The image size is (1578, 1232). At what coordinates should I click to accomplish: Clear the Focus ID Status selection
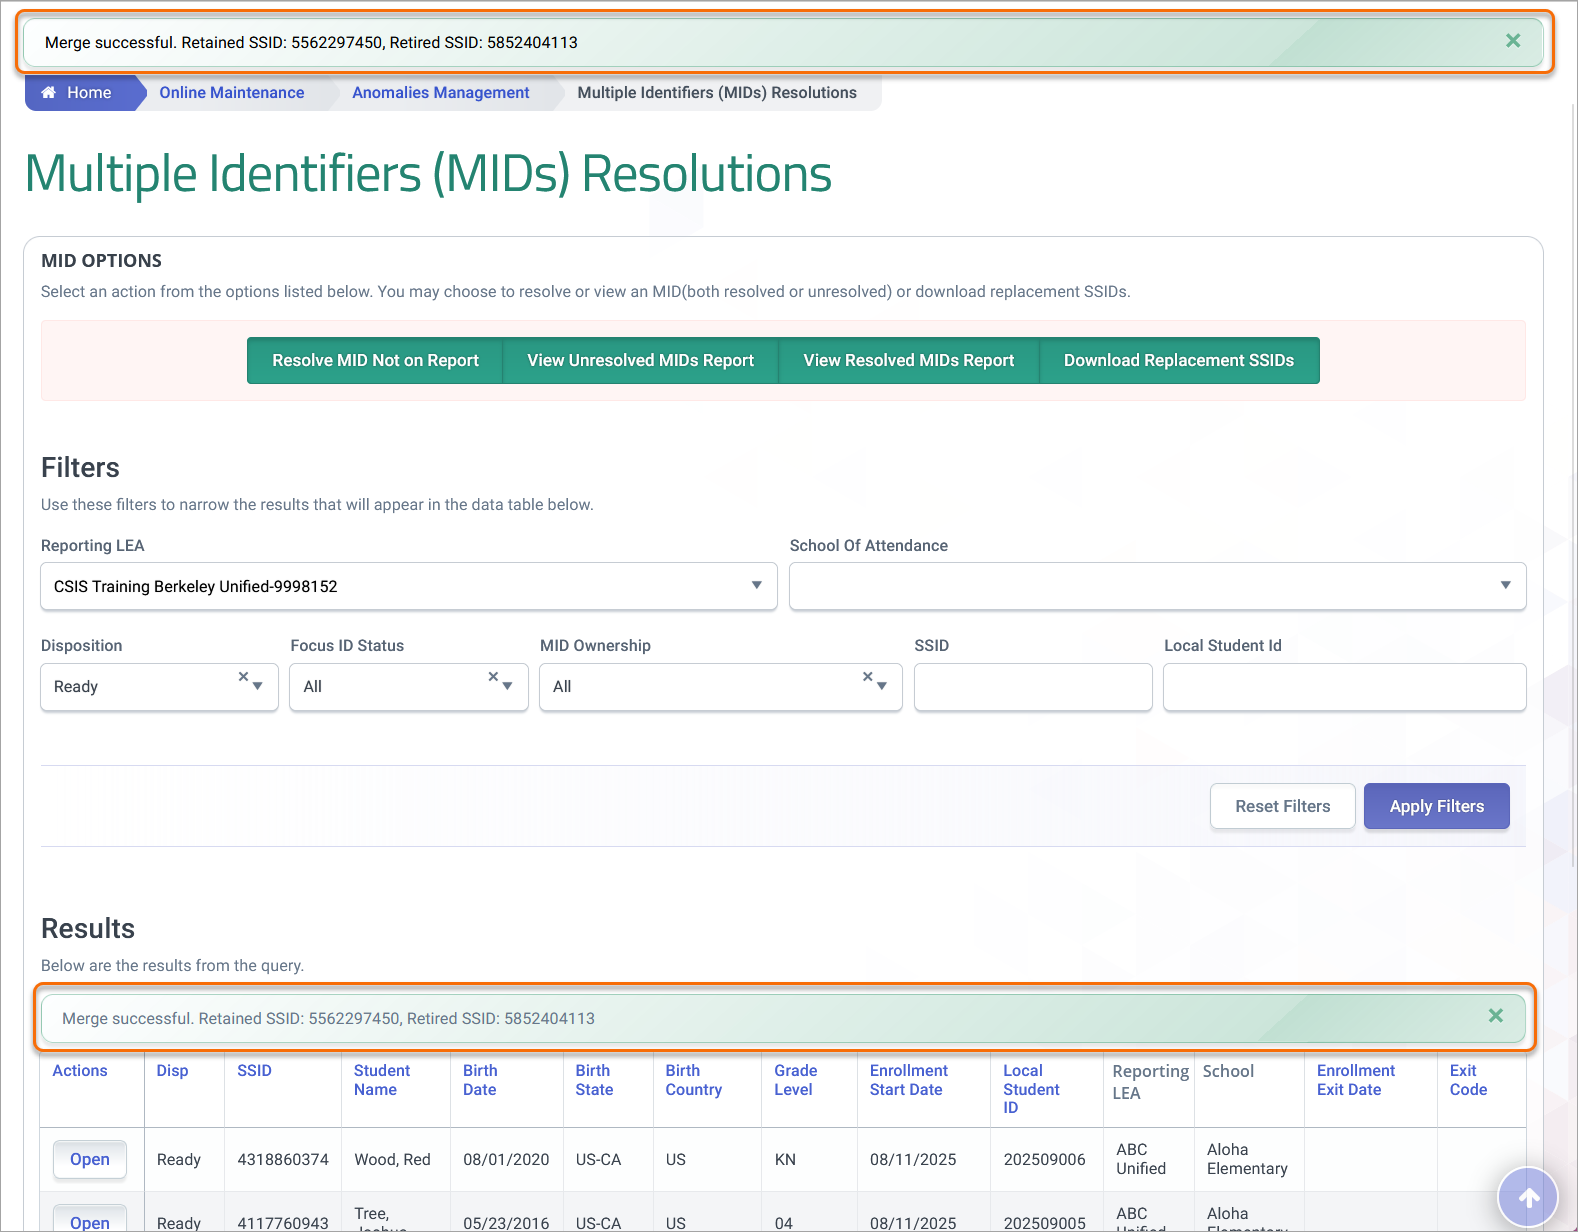coord(493,677)
